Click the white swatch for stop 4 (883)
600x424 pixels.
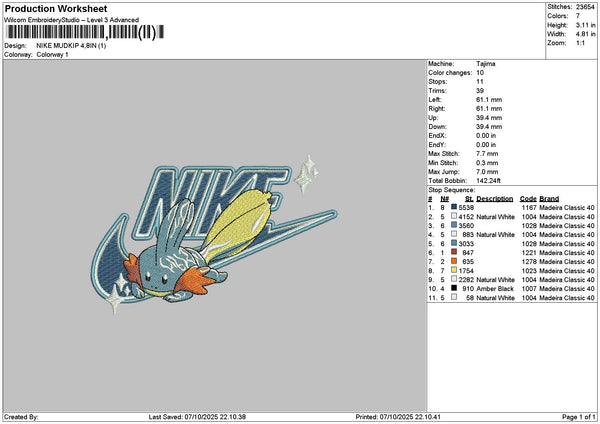(454, 234)
